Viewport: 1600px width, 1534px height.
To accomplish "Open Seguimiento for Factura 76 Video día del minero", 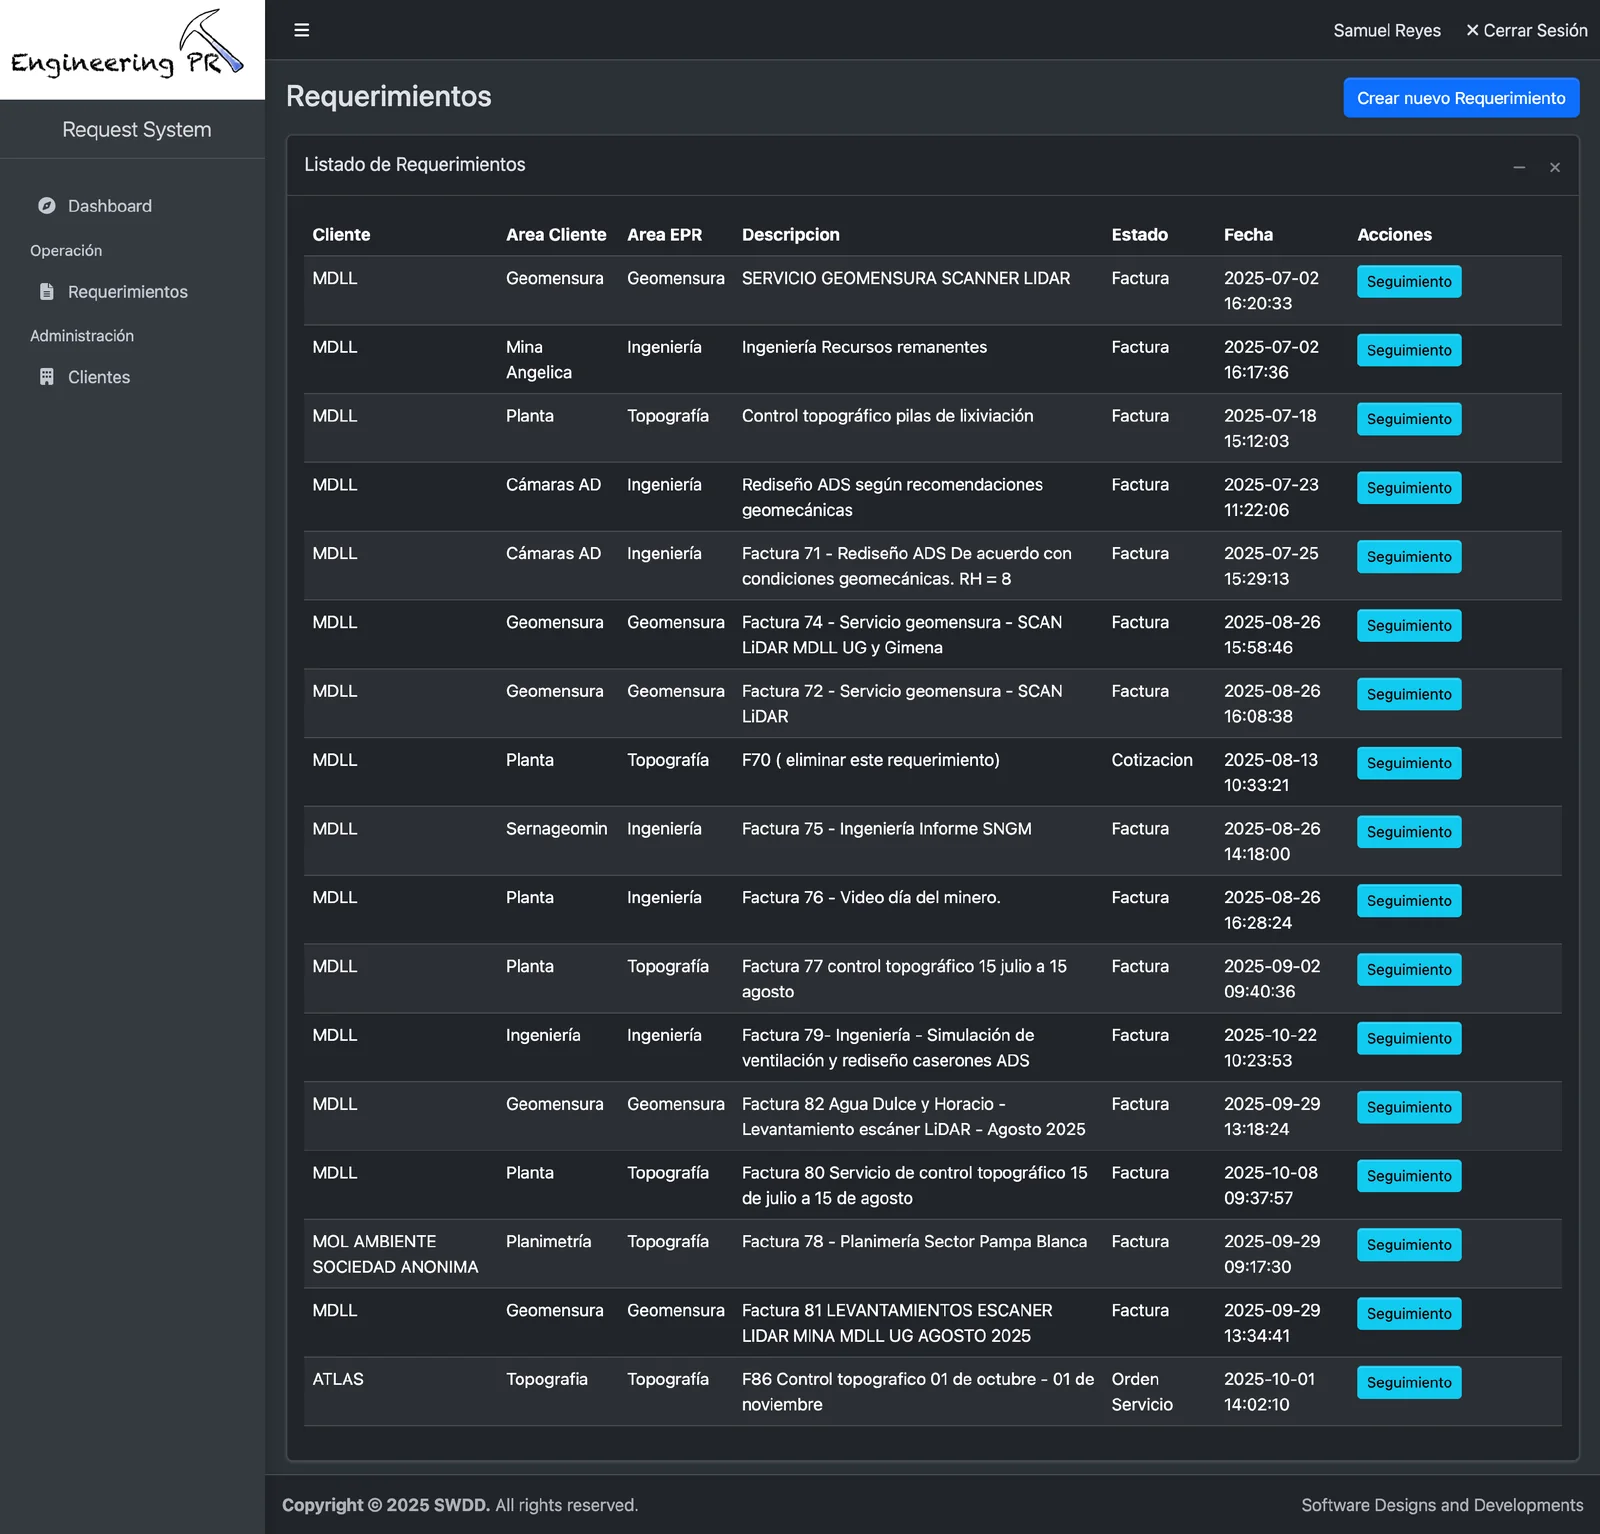I will pyautogui.click(x=1409, y=901).
